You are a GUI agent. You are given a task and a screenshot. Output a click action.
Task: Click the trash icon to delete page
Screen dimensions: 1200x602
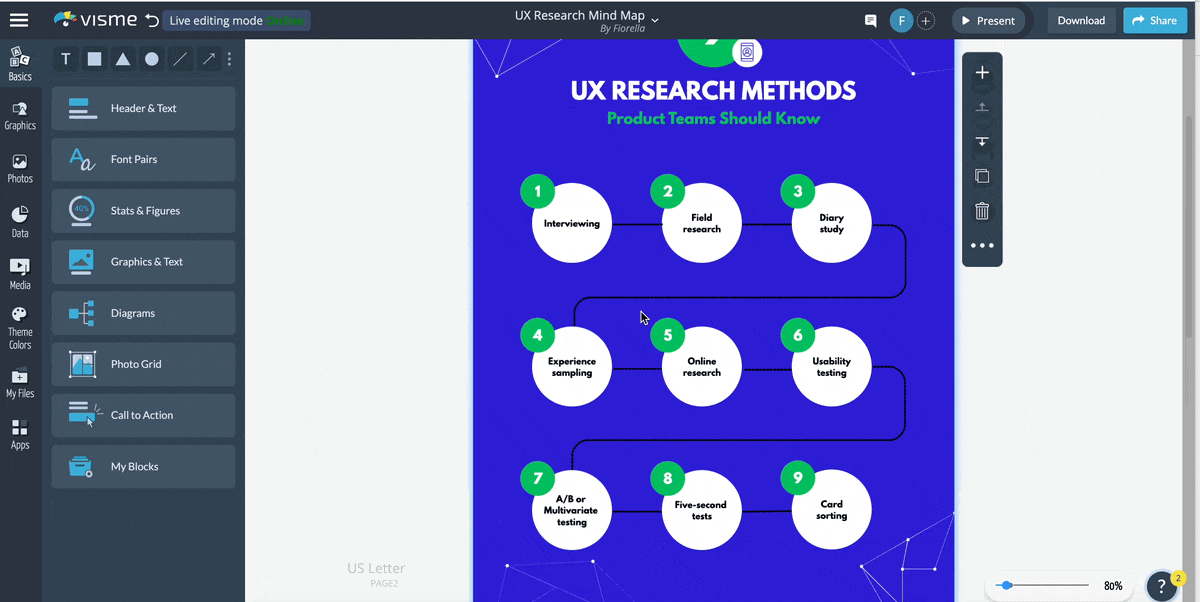coord(982,211)
